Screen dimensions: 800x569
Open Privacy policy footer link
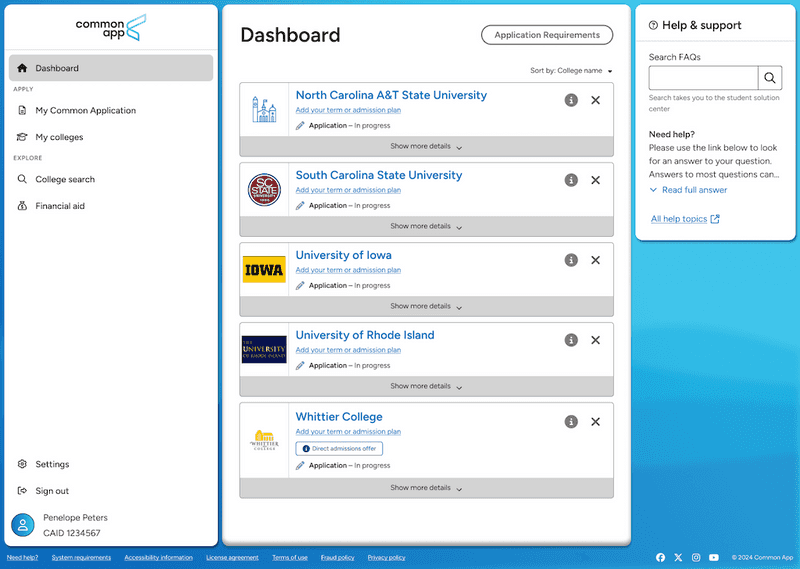386,557
